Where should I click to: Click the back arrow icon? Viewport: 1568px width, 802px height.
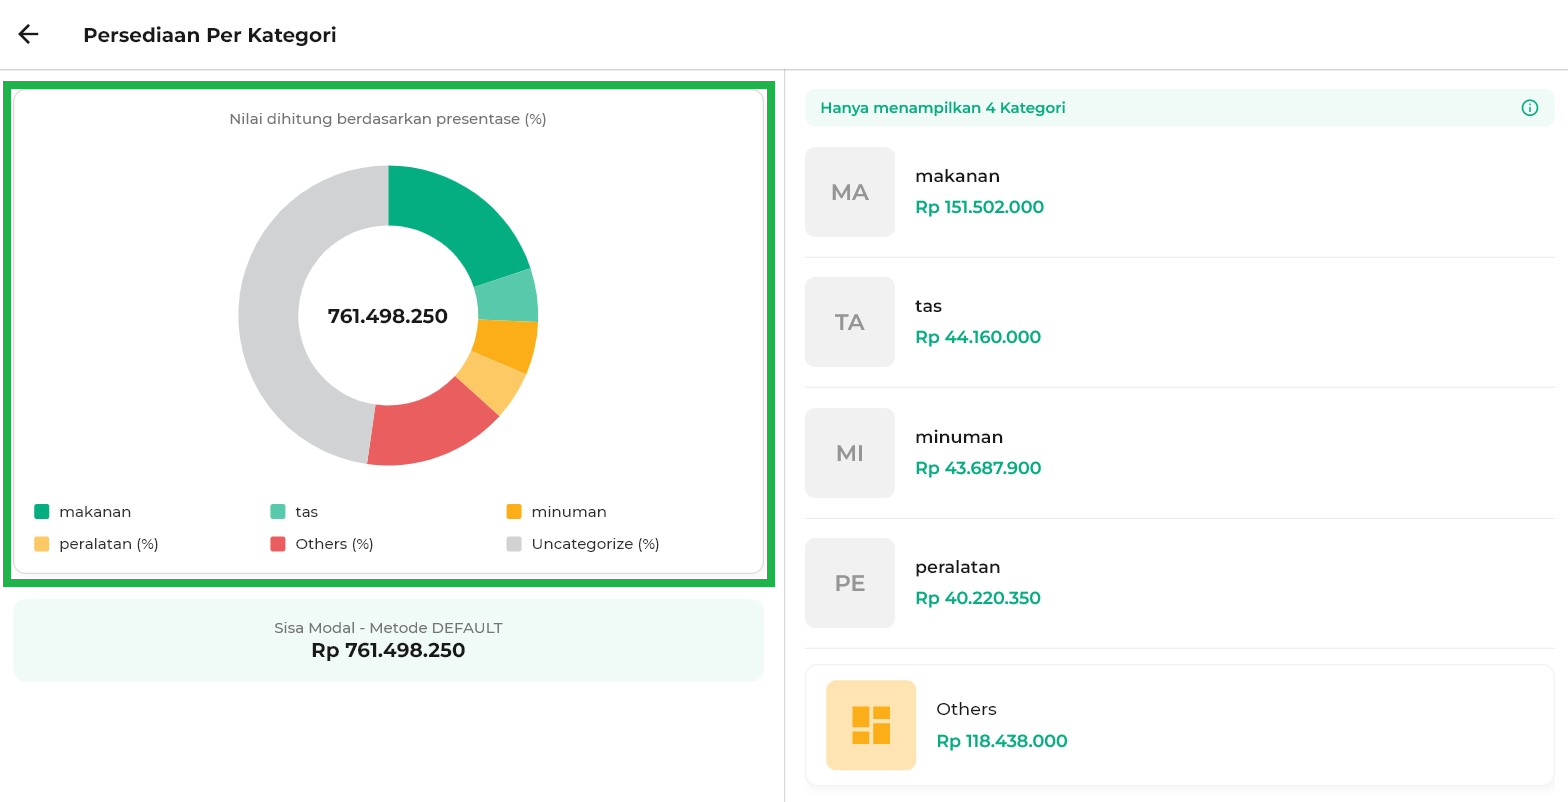pyautogui.click(x=28, y=35)
